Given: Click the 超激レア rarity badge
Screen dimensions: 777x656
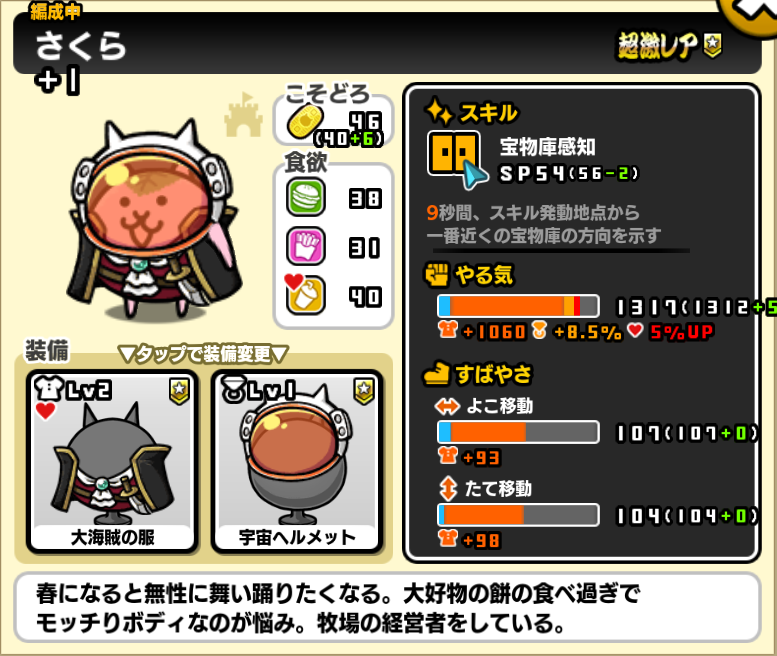Looking at the screenshot, I should coord(669,47).
